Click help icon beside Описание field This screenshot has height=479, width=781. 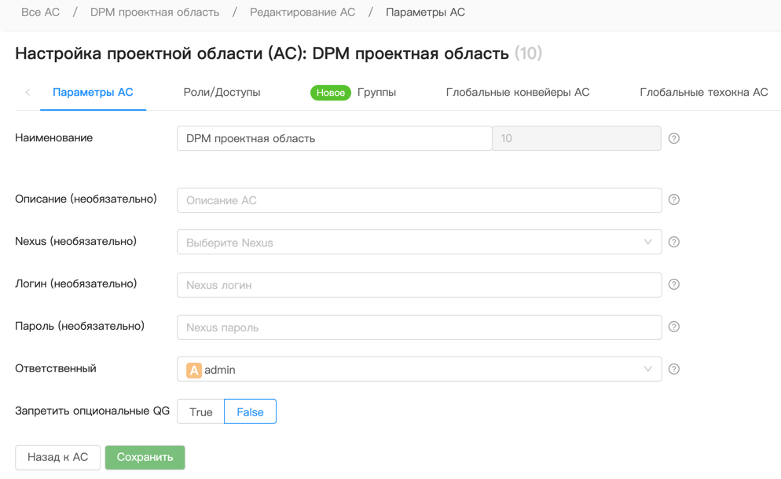(x=674, y=200)
